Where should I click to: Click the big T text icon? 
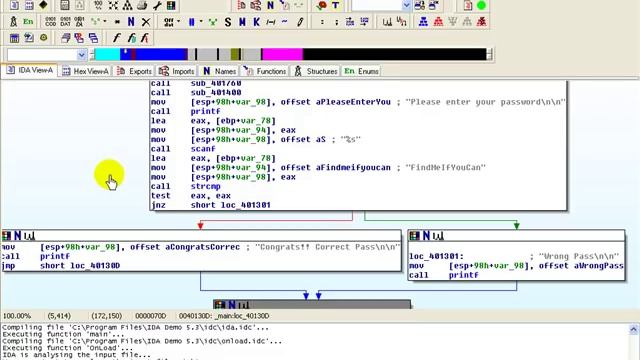point(336,5)
